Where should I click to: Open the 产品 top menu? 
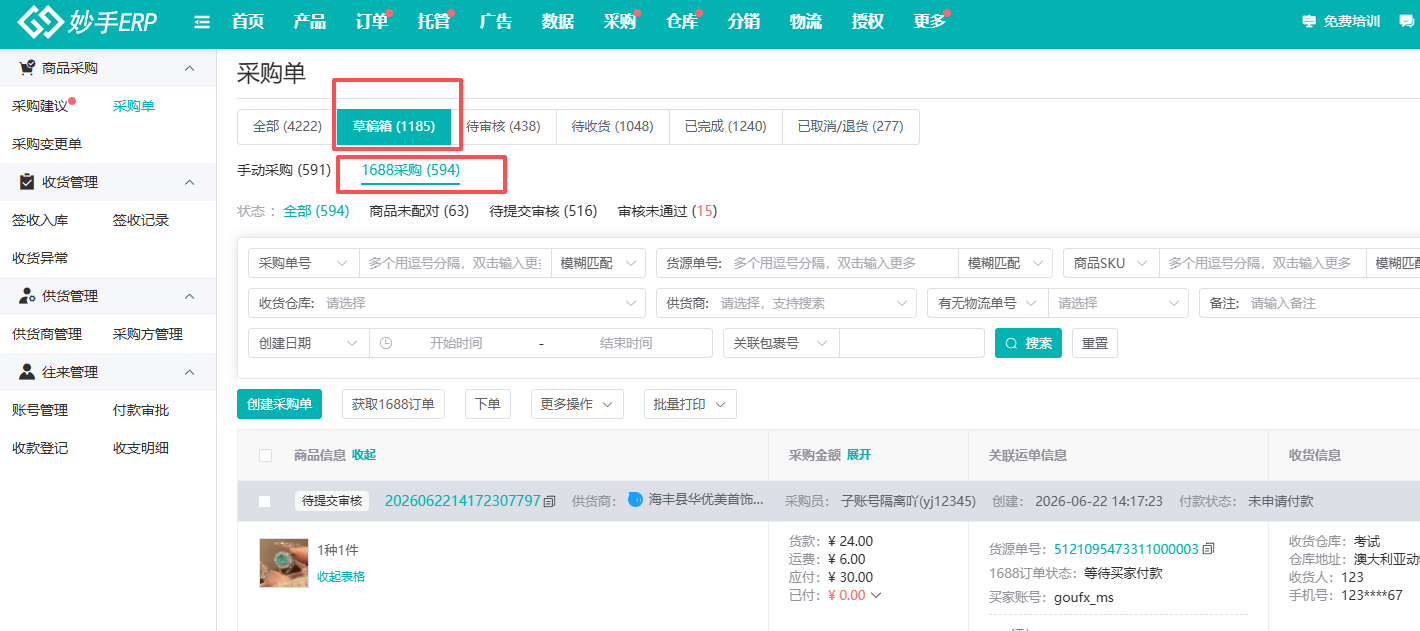click(x=310, y=22)
